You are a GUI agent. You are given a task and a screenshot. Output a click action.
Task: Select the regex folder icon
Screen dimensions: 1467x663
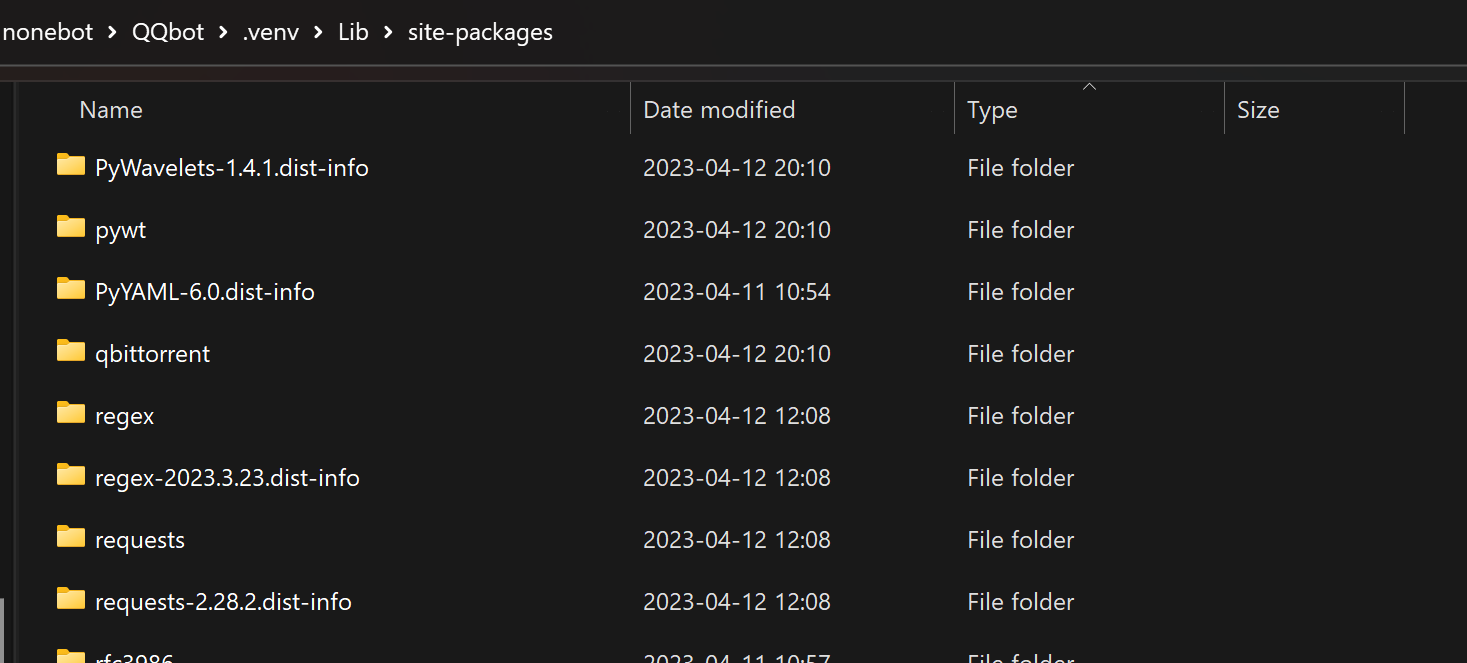click(69, 415)
